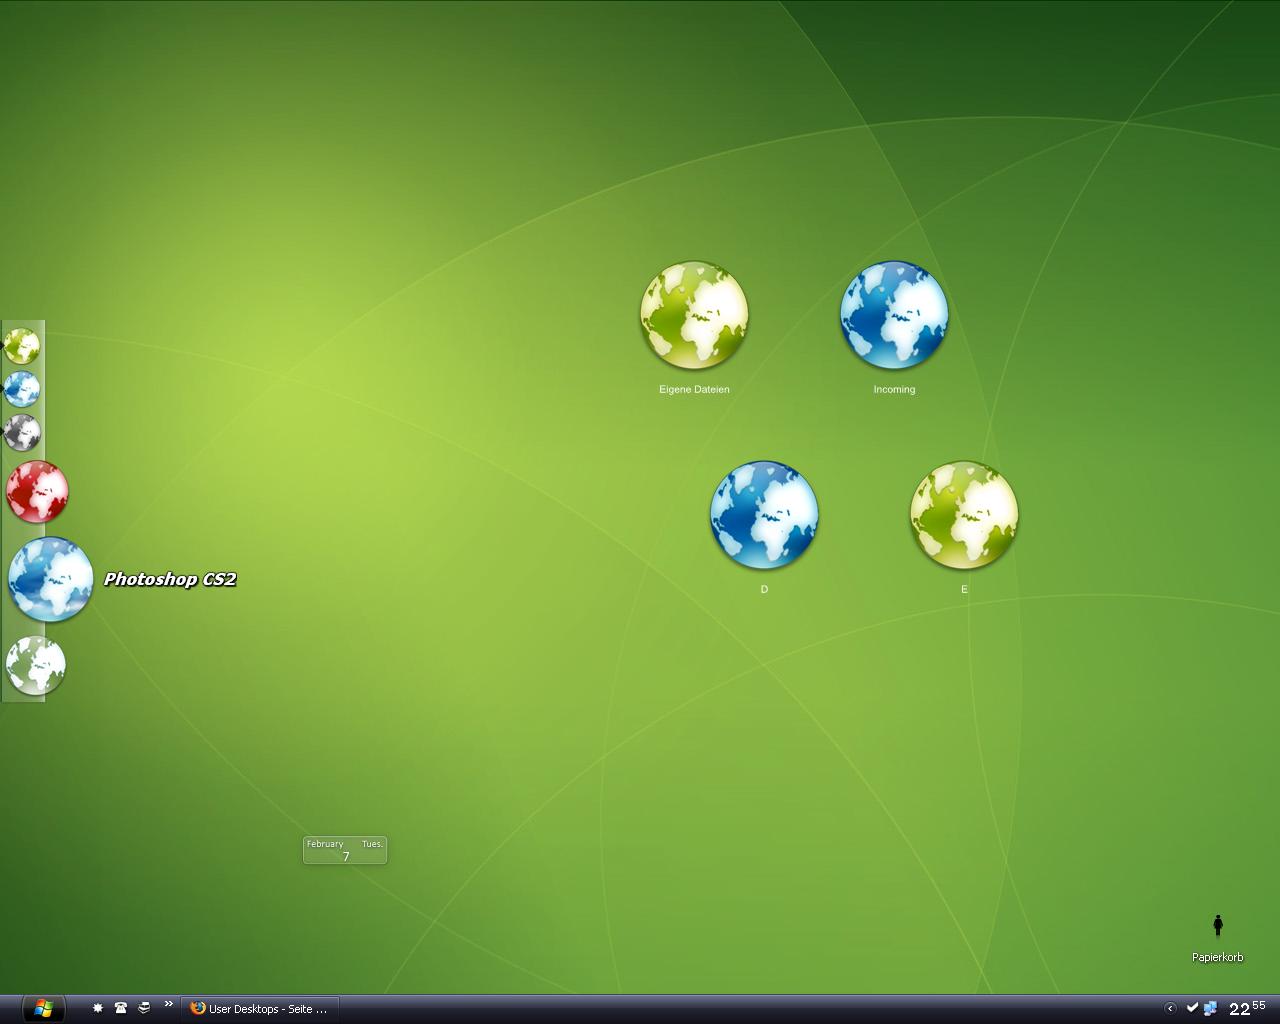The width and height of the screenshot is (1280, 1024).
Task: Launch Photoshop CS2 from the dock
Action: [50, 579]
